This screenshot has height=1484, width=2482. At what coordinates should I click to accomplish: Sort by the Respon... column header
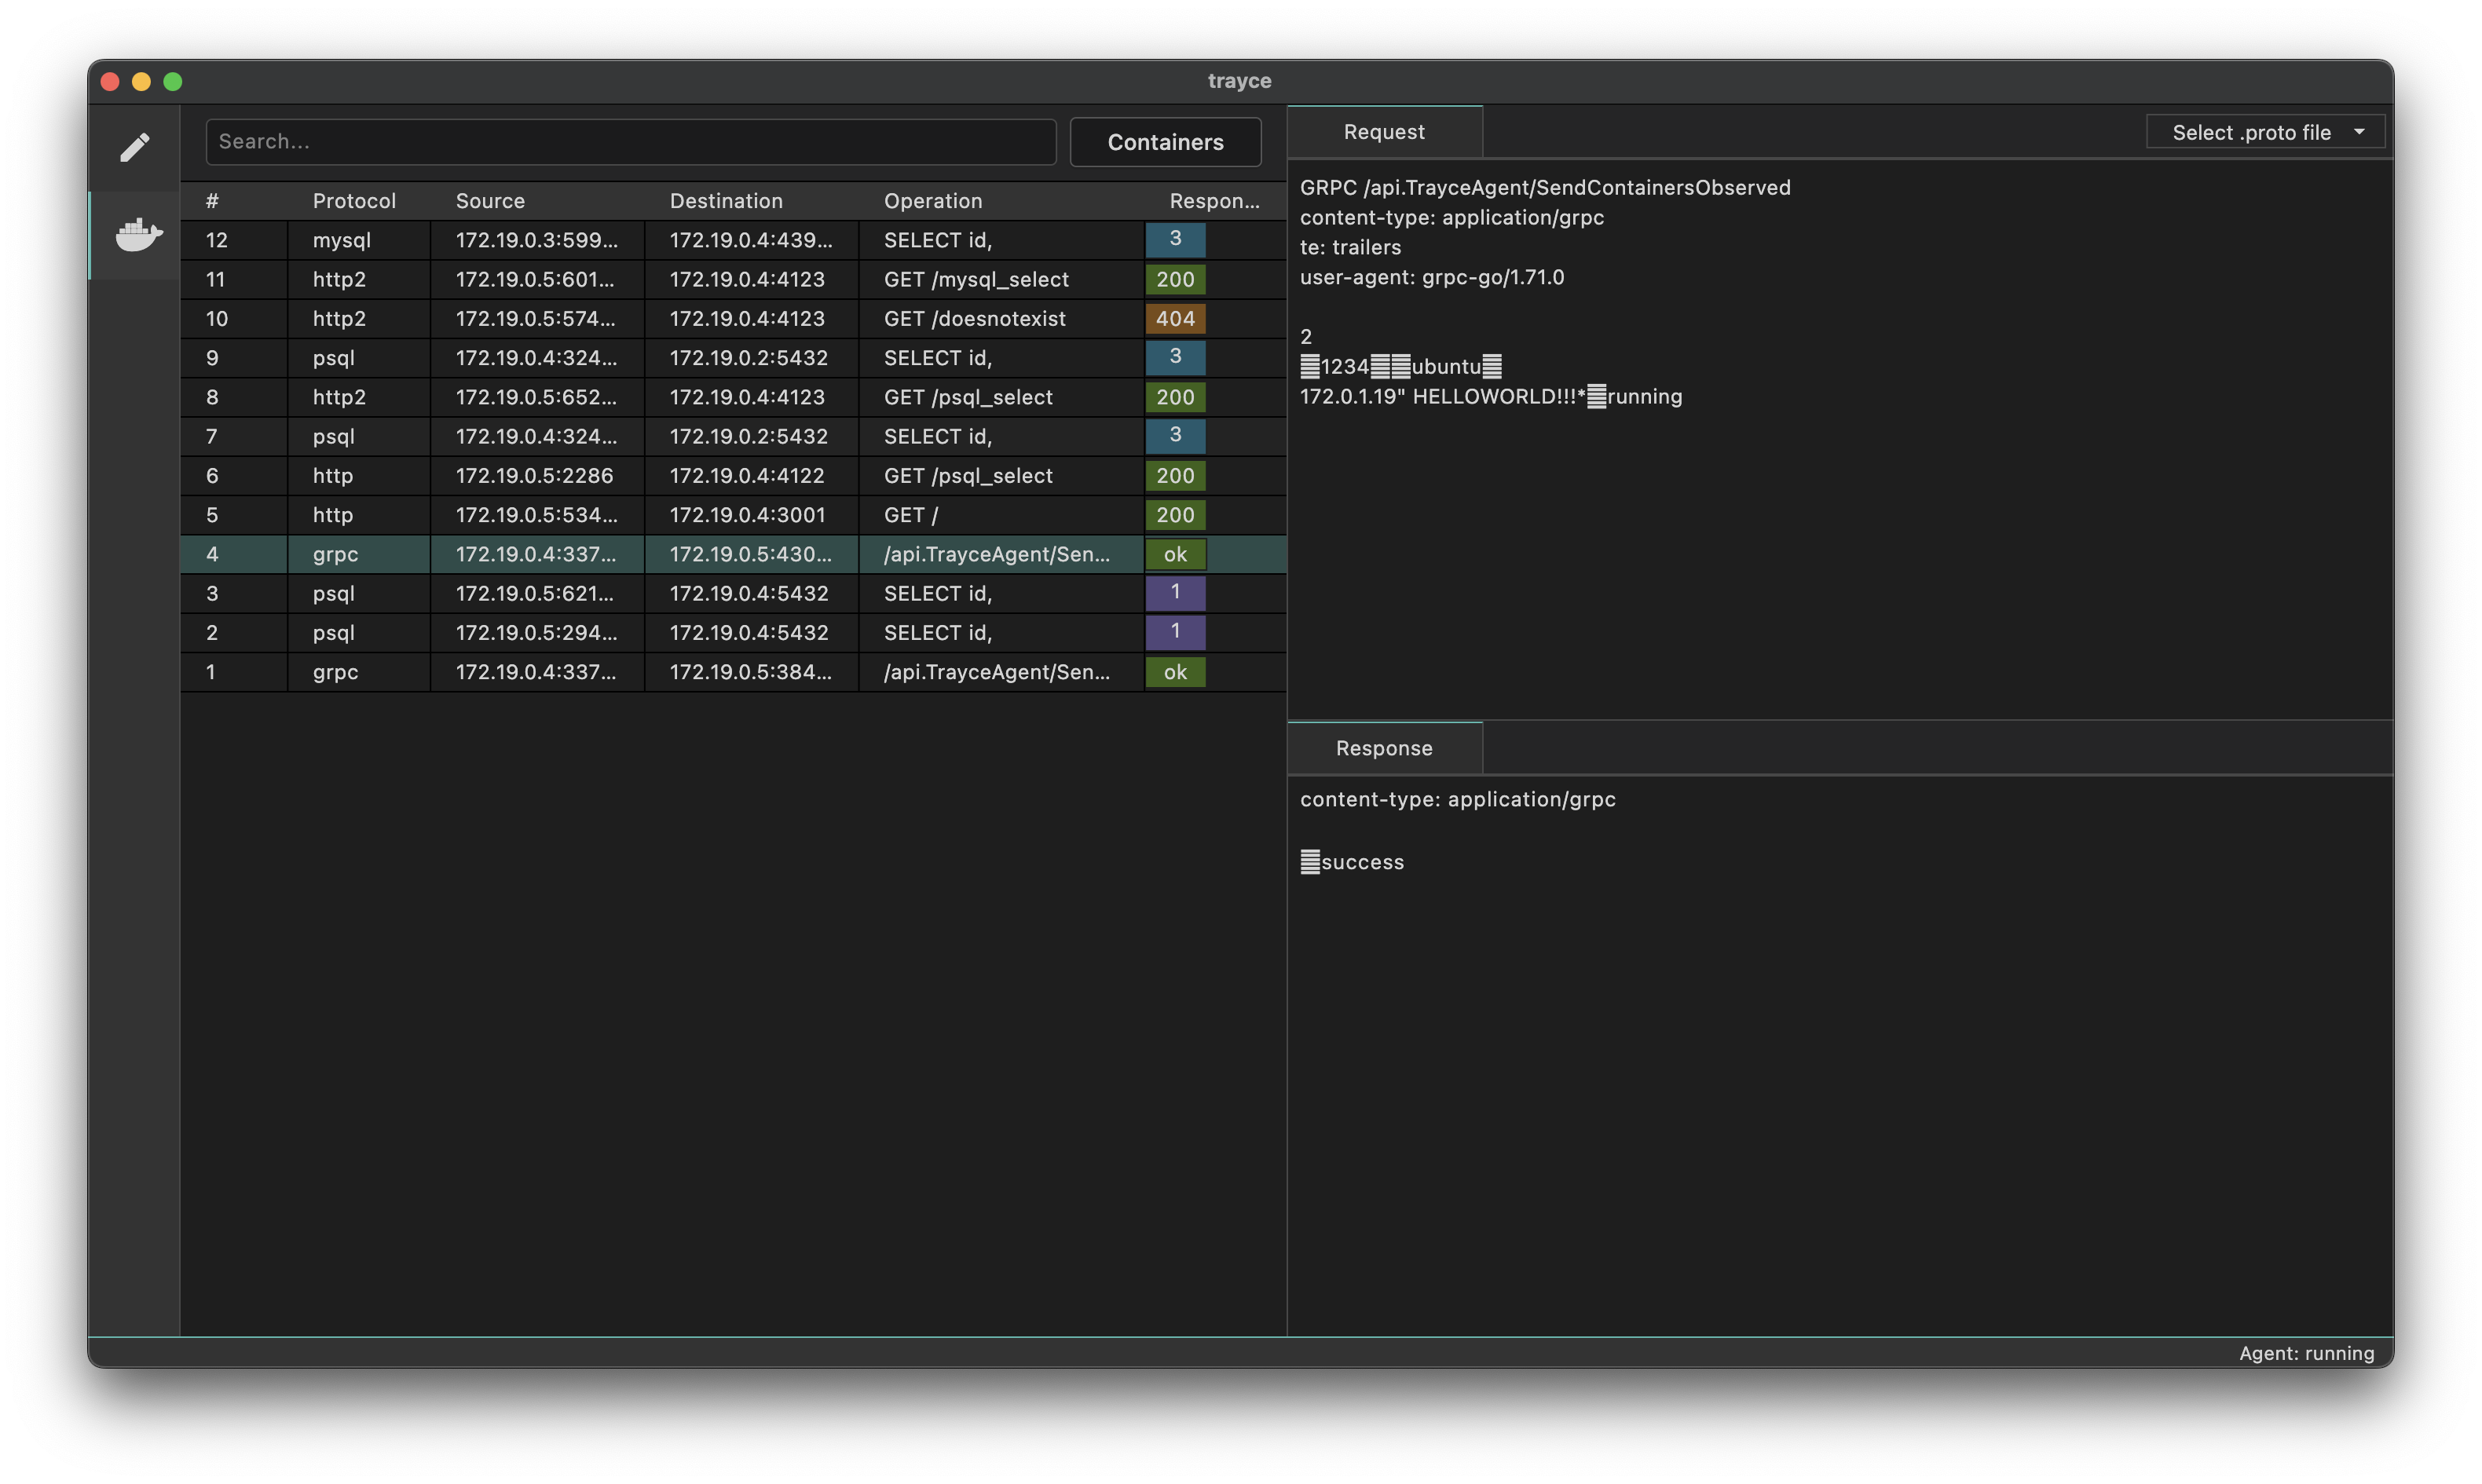tap(1214, 201)
